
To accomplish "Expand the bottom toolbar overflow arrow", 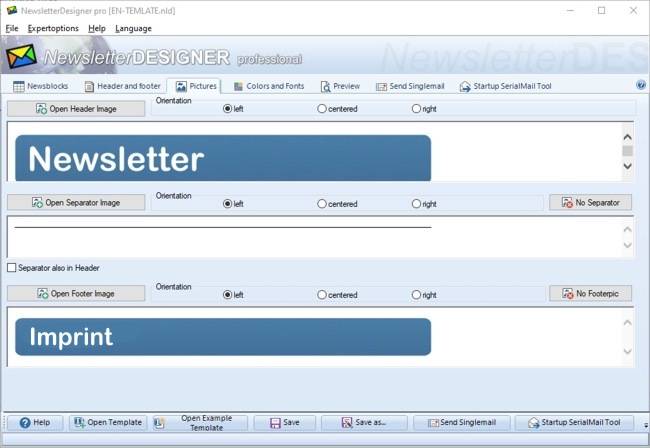I will coord(645,425).
